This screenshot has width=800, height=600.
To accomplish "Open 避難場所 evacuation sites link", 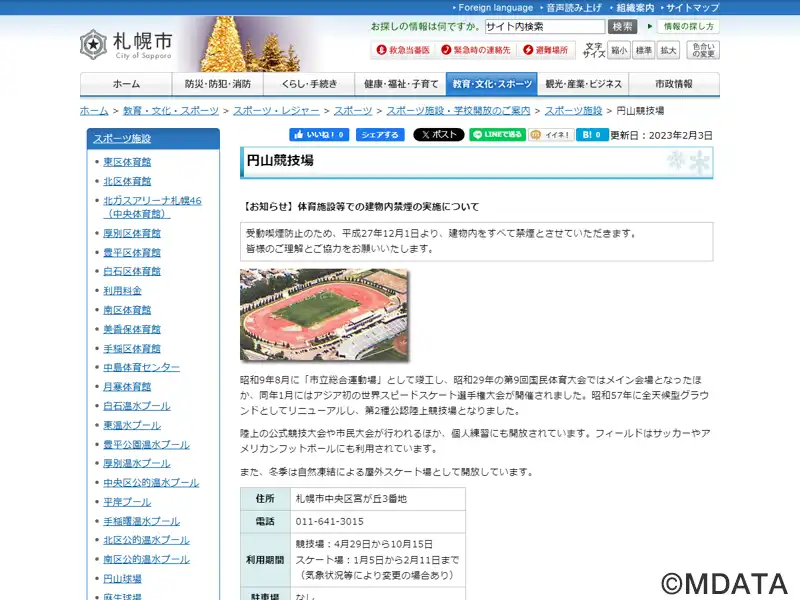I will tap(544, 49).
